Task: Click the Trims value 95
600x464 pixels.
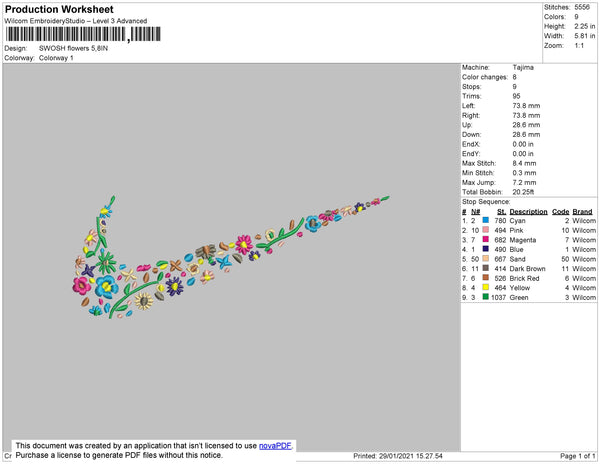Action: (x=516, y=96)
